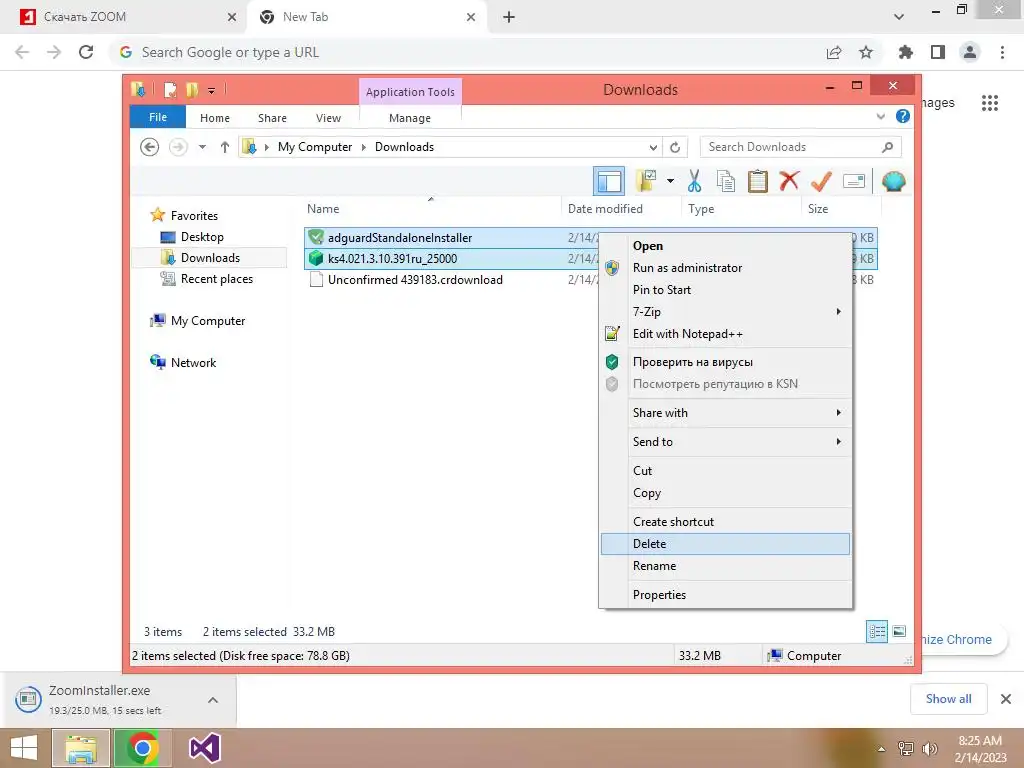The image size is (1024, 768).
Task: Expand the Send to submenu
Action: point(725,441)
